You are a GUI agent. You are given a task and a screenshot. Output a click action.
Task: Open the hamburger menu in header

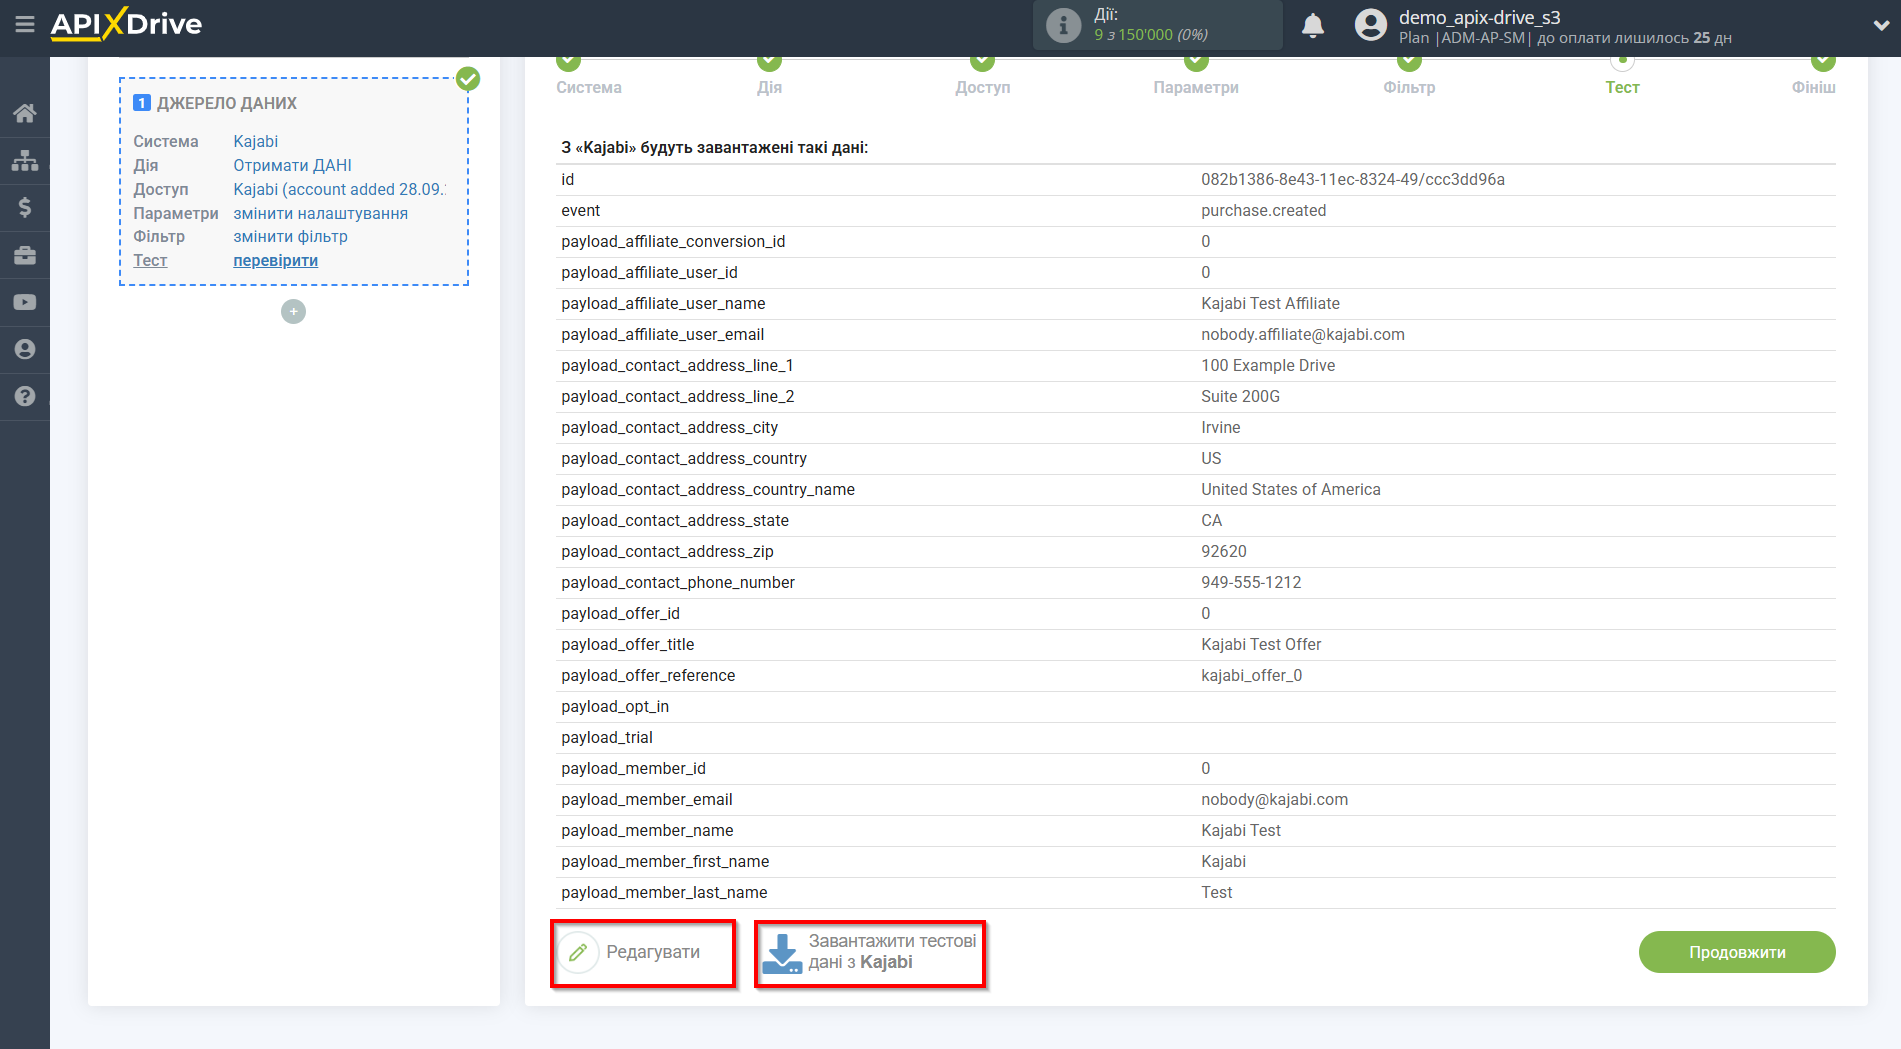pos(25,24)
